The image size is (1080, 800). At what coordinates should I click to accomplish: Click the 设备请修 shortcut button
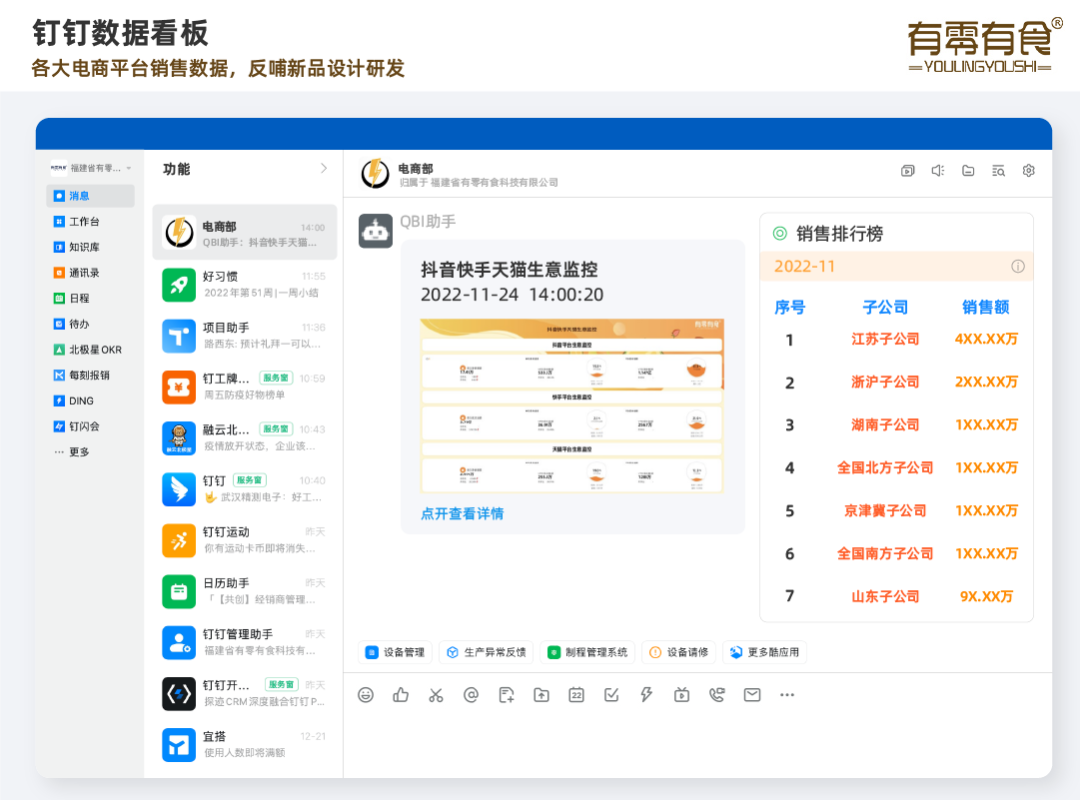point(678,652)
